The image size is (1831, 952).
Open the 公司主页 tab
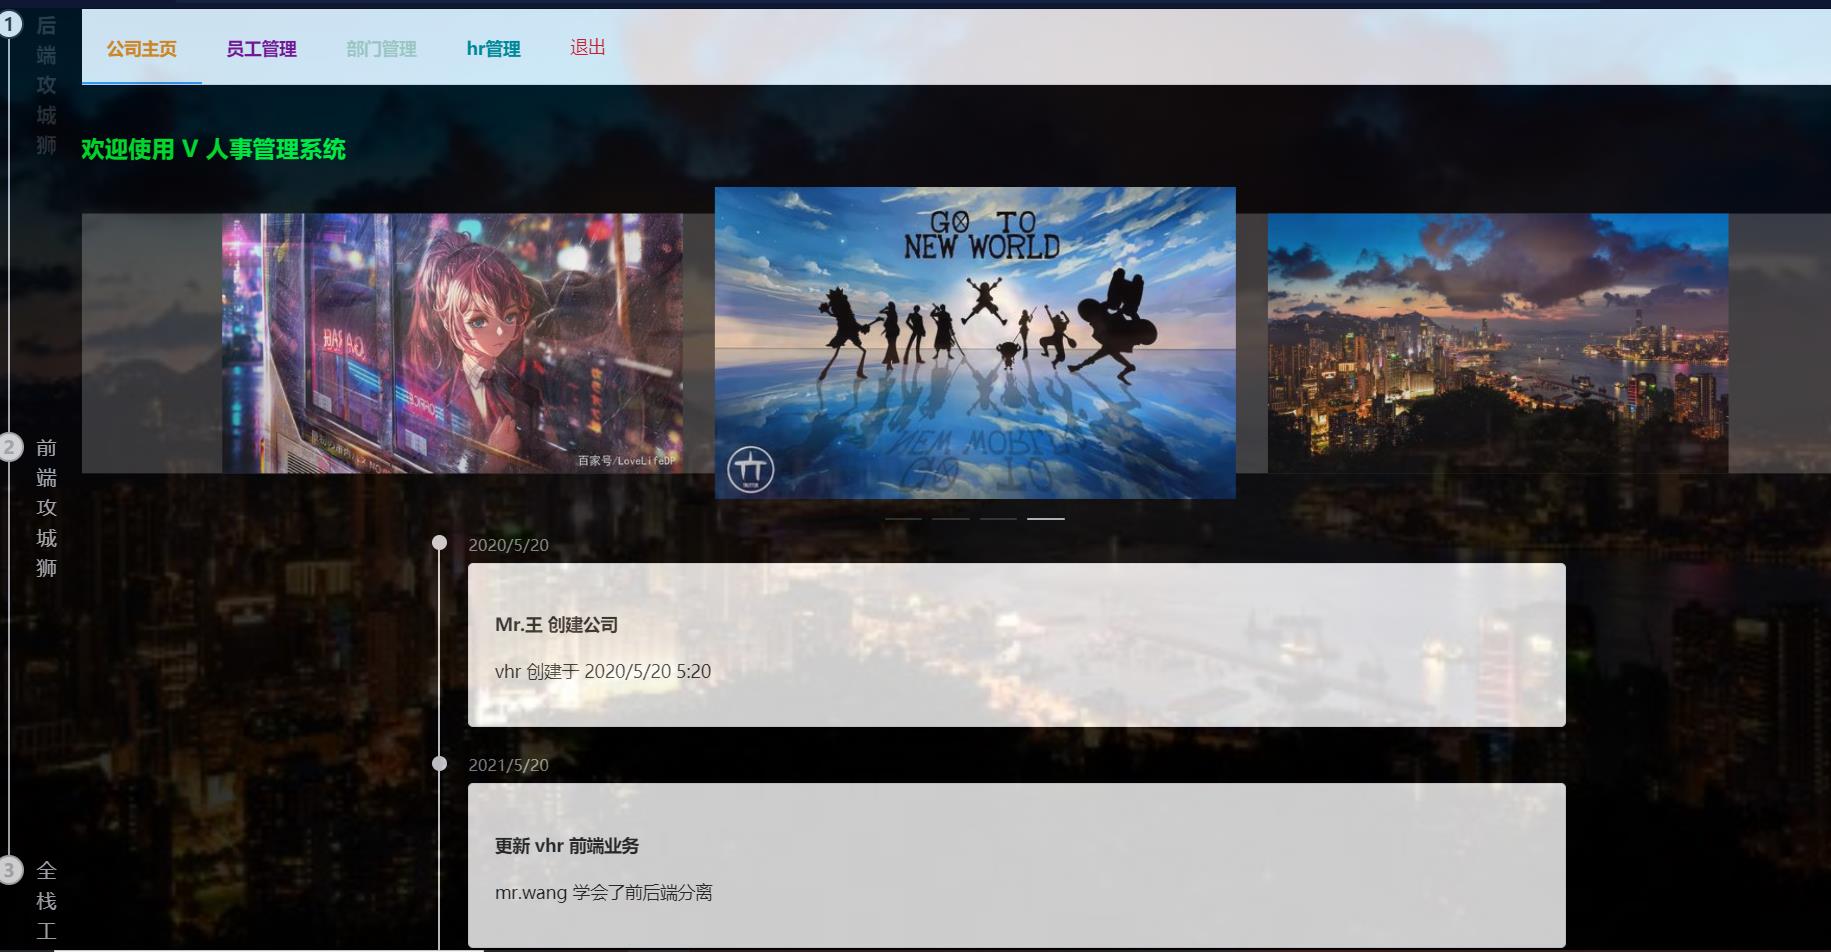click(142, 48)
